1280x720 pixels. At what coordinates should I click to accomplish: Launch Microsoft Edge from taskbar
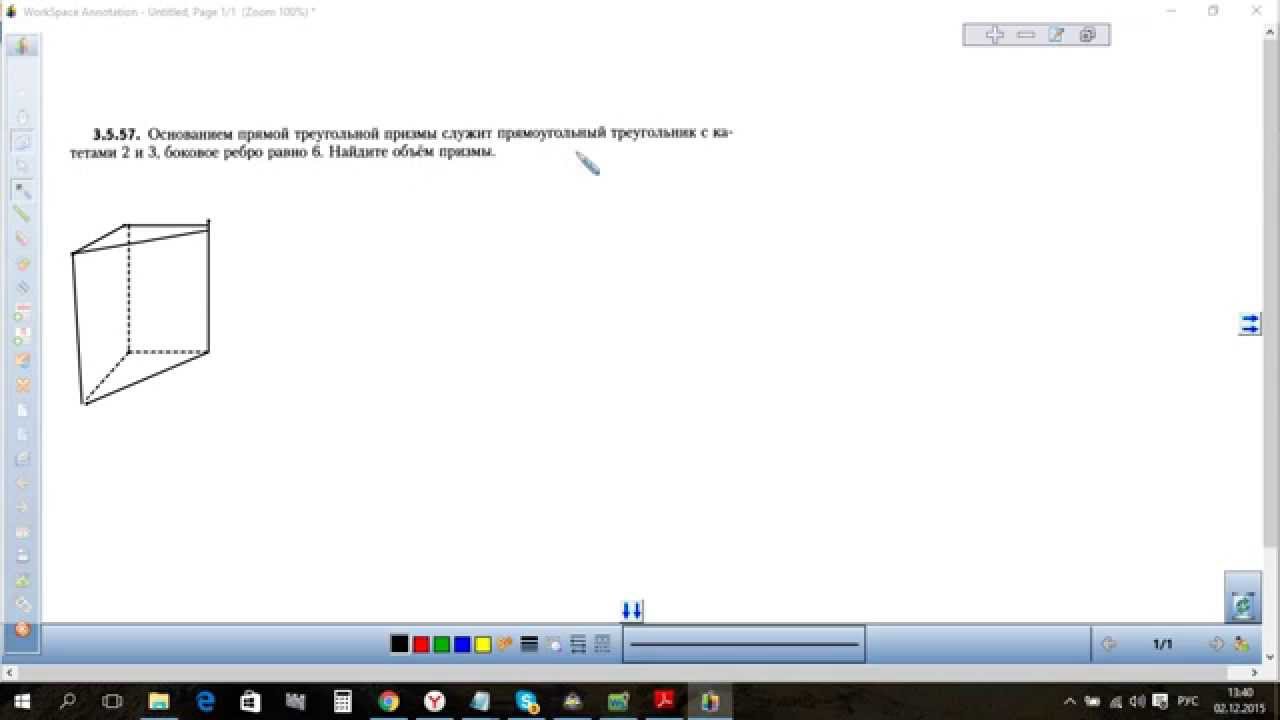point(205,701)
